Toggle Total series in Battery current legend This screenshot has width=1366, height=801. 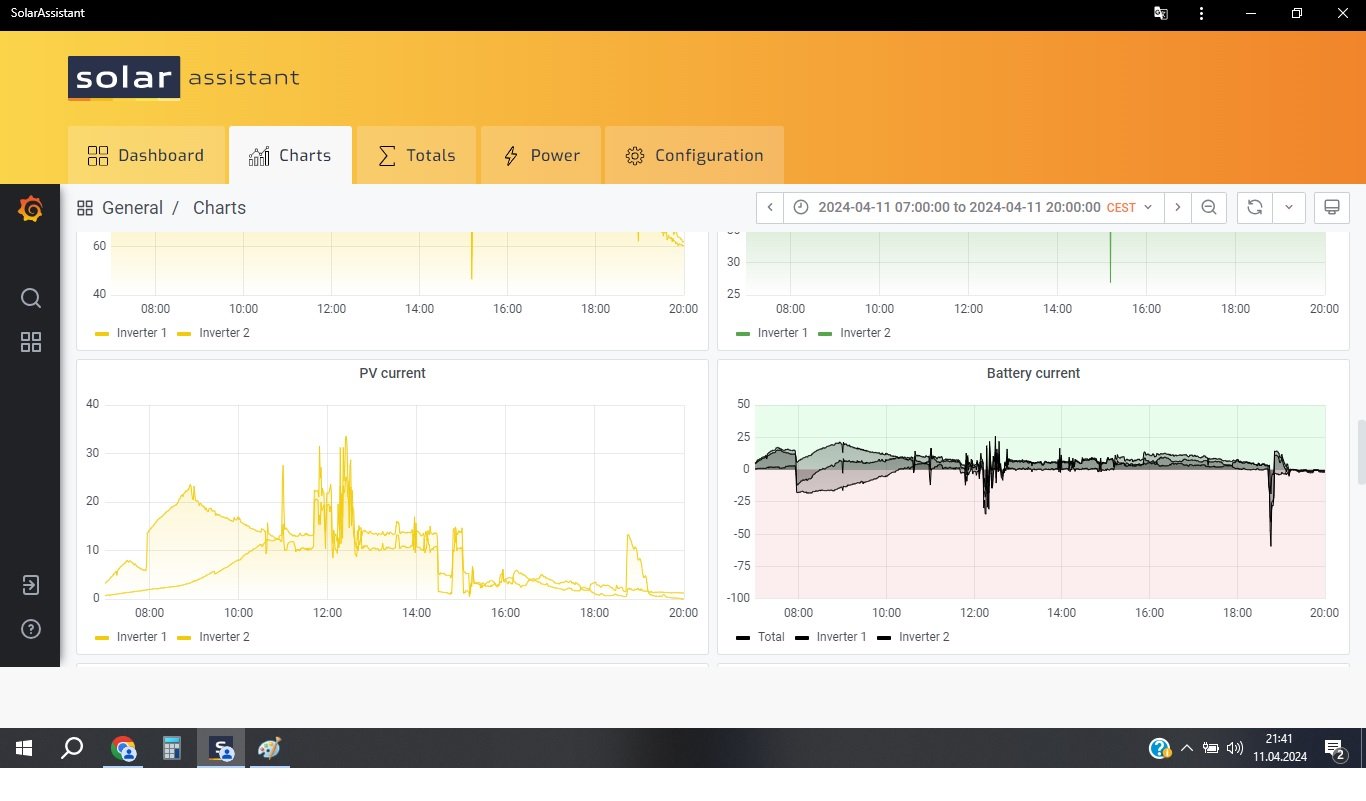tap(761, 637)
